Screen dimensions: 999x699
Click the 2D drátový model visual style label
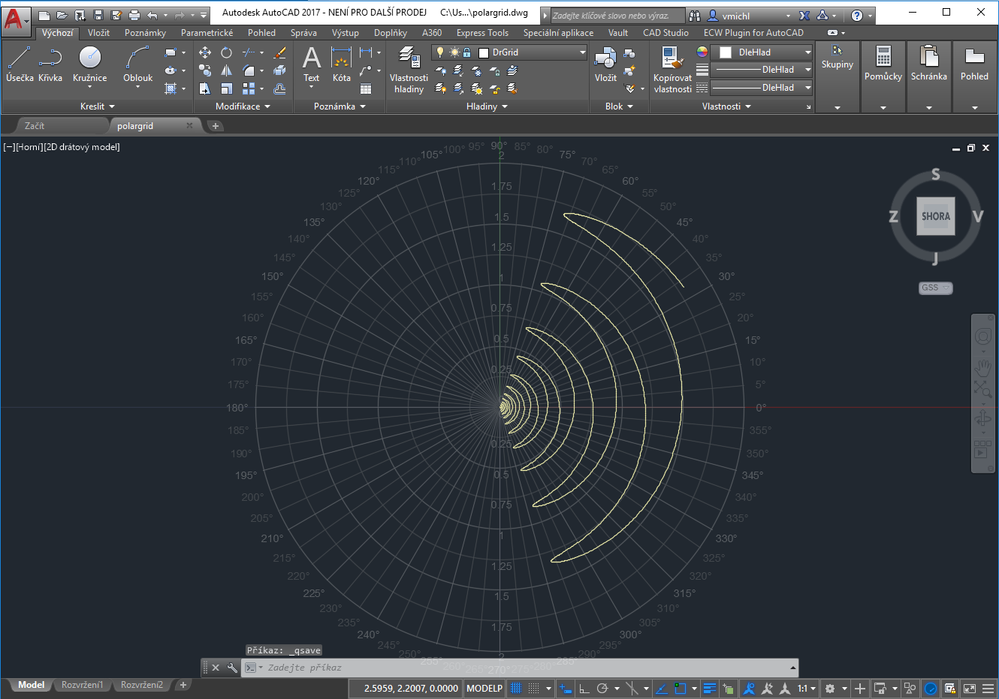point(82,147)
